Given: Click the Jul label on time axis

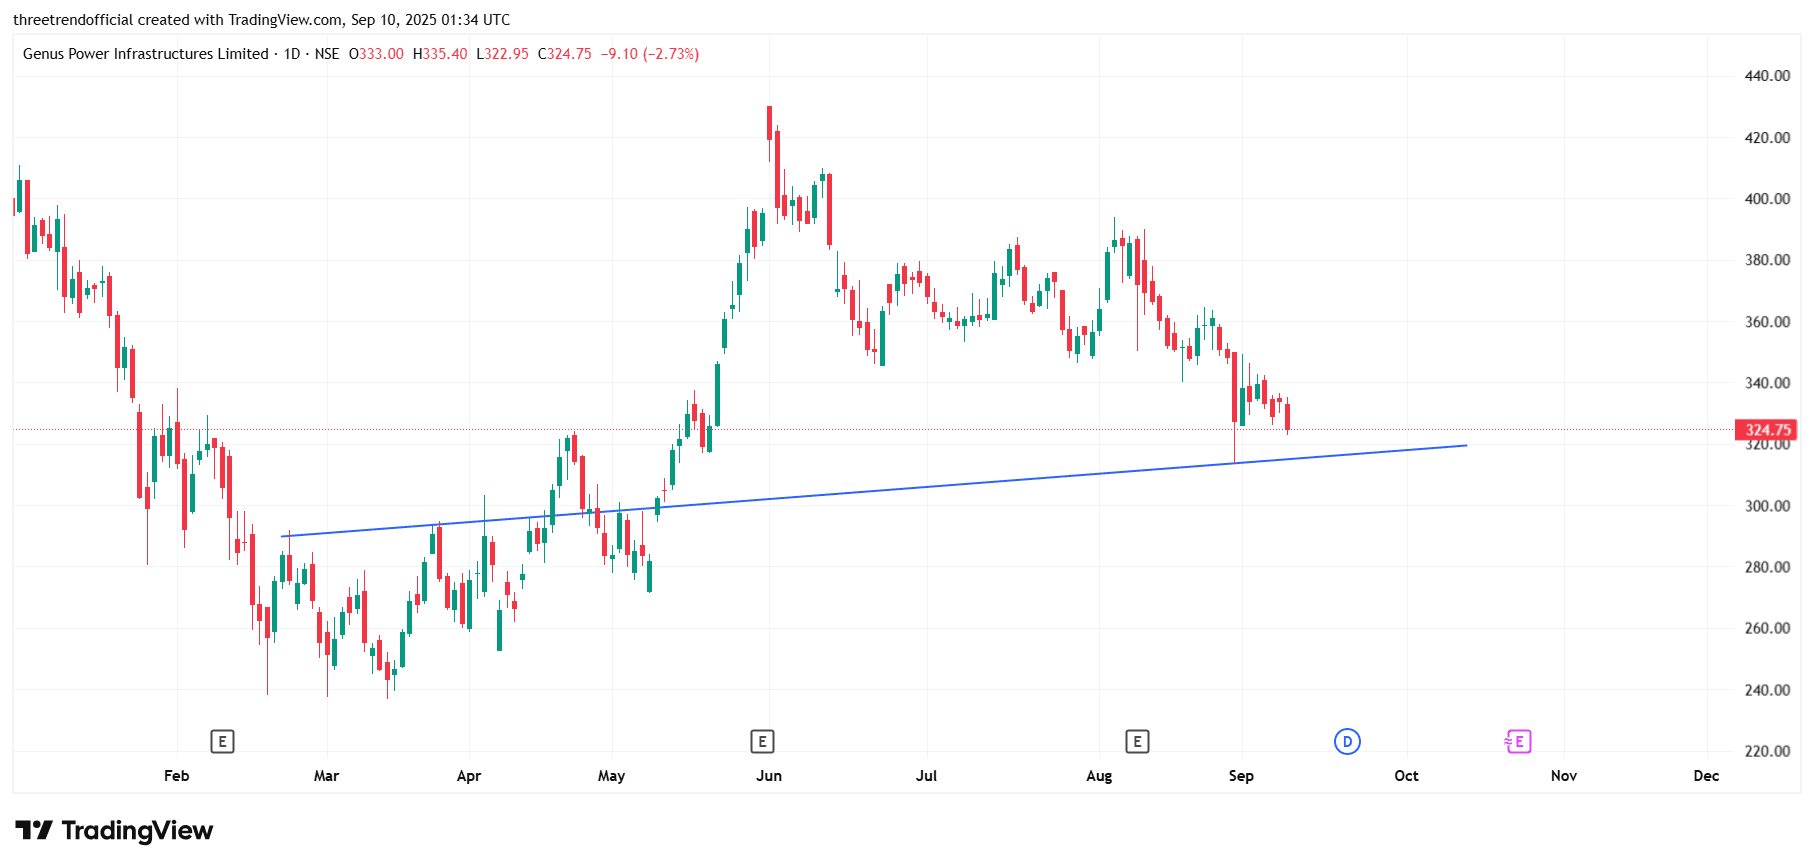Looking at the screenshot, I should (927, 776).
